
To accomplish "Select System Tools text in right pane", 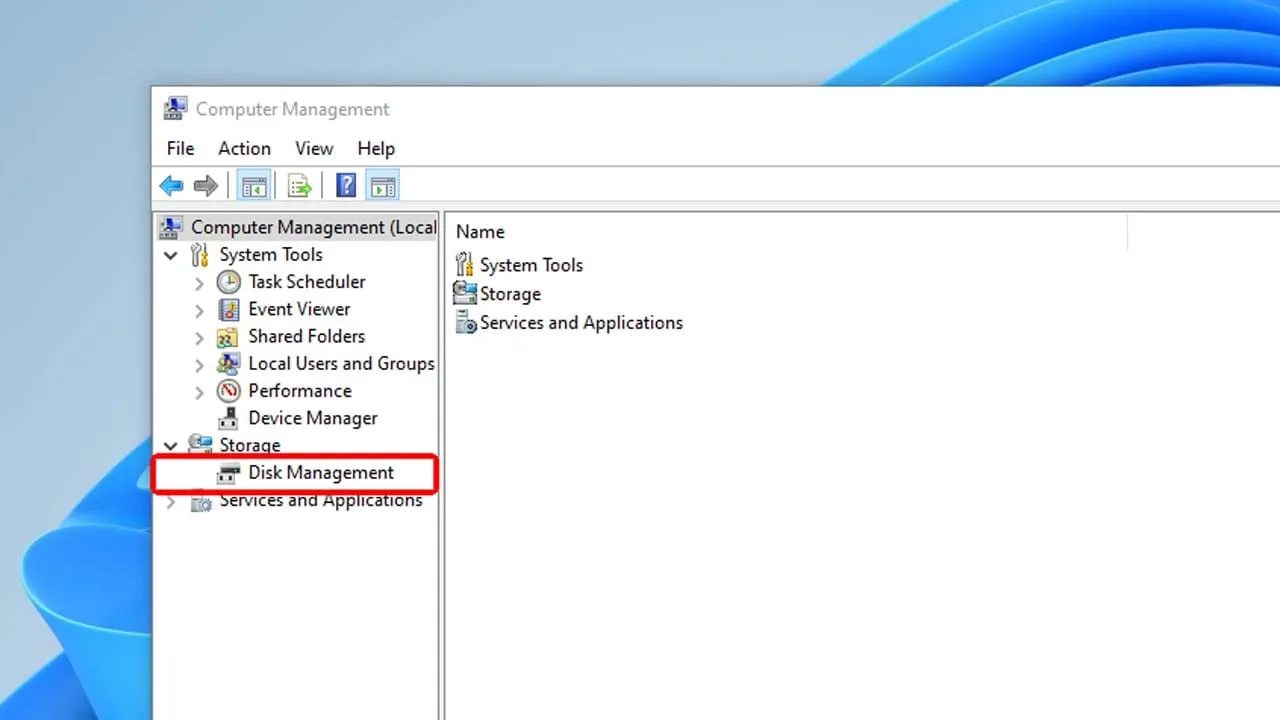I will point(531,265).
